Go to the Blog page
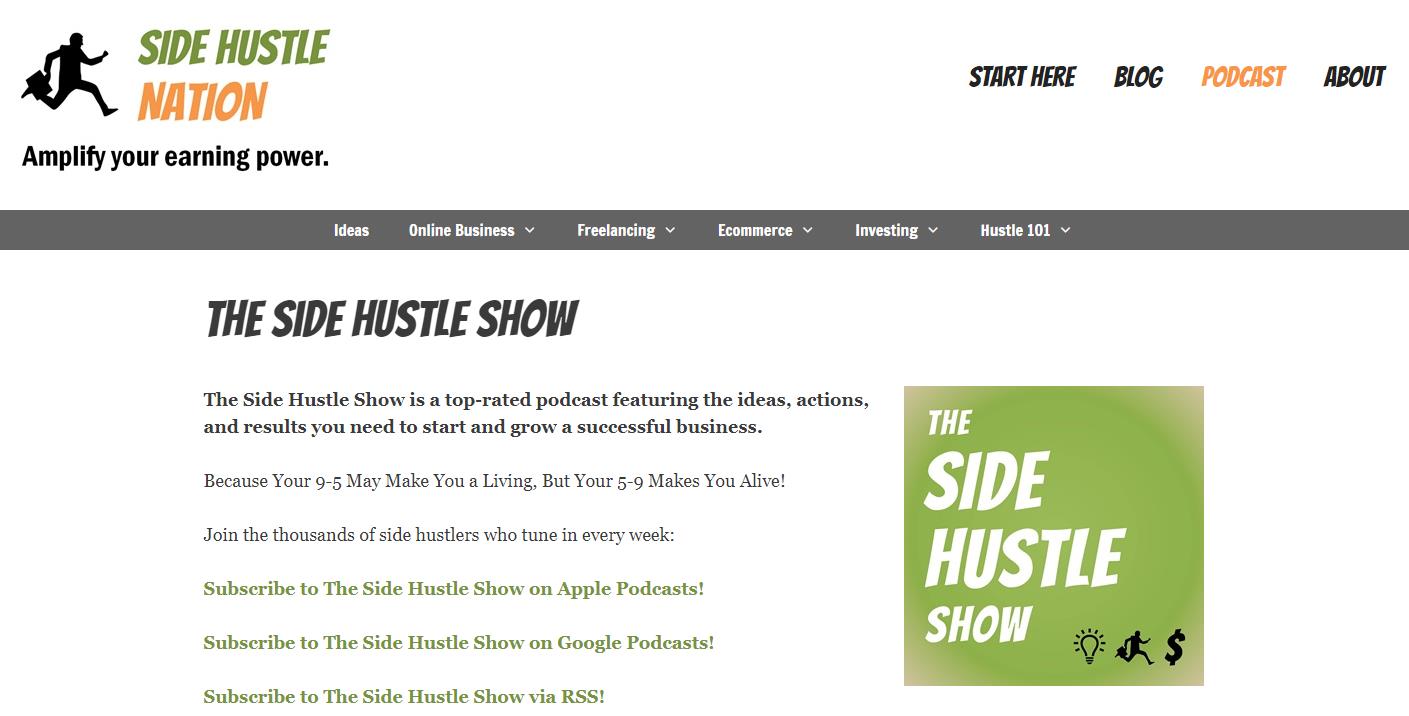Screen dimensions: 1409x716 click(1138, 77)
